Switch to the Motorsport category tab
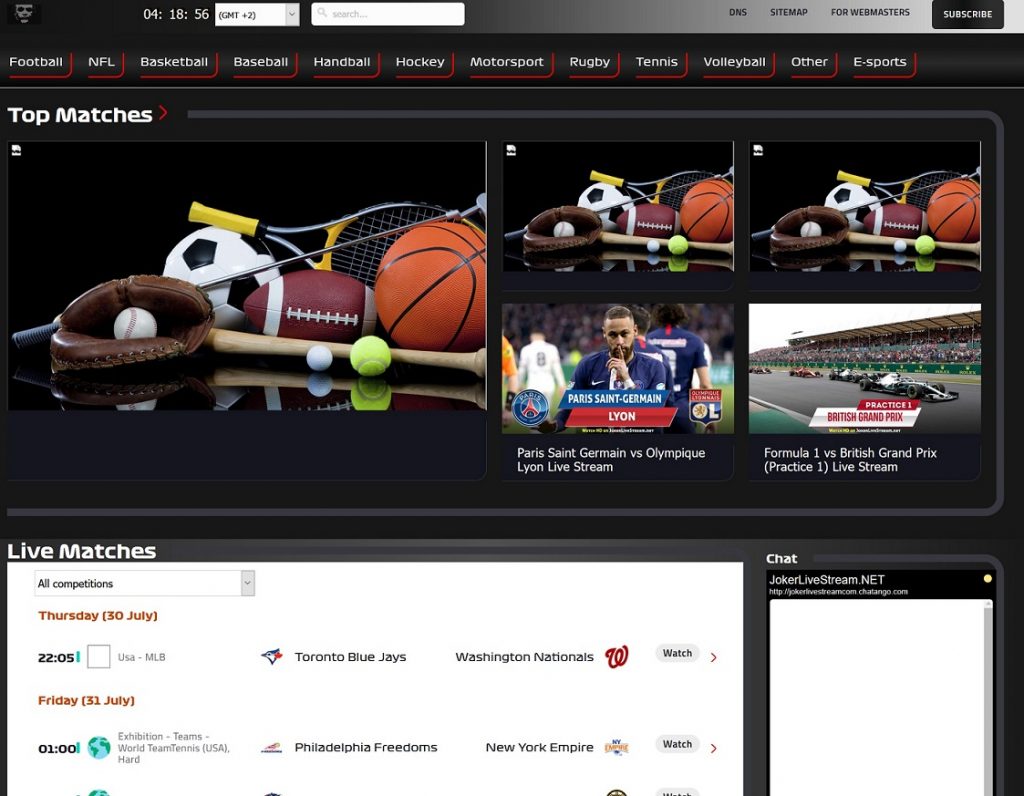The height and width of the screenshot is (796, 1024). 507,62
